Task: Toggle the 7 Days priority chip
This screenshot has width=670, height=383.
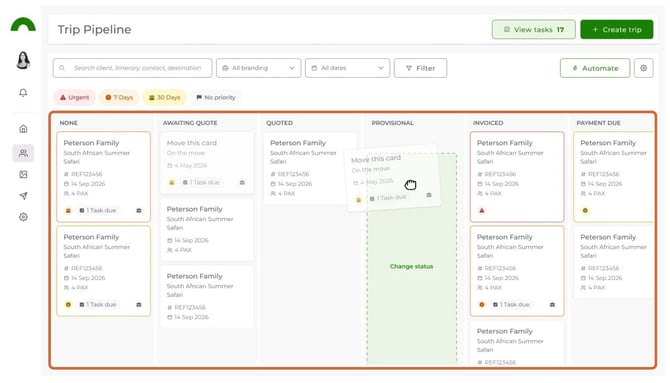Action: click(x=119, y=97)
